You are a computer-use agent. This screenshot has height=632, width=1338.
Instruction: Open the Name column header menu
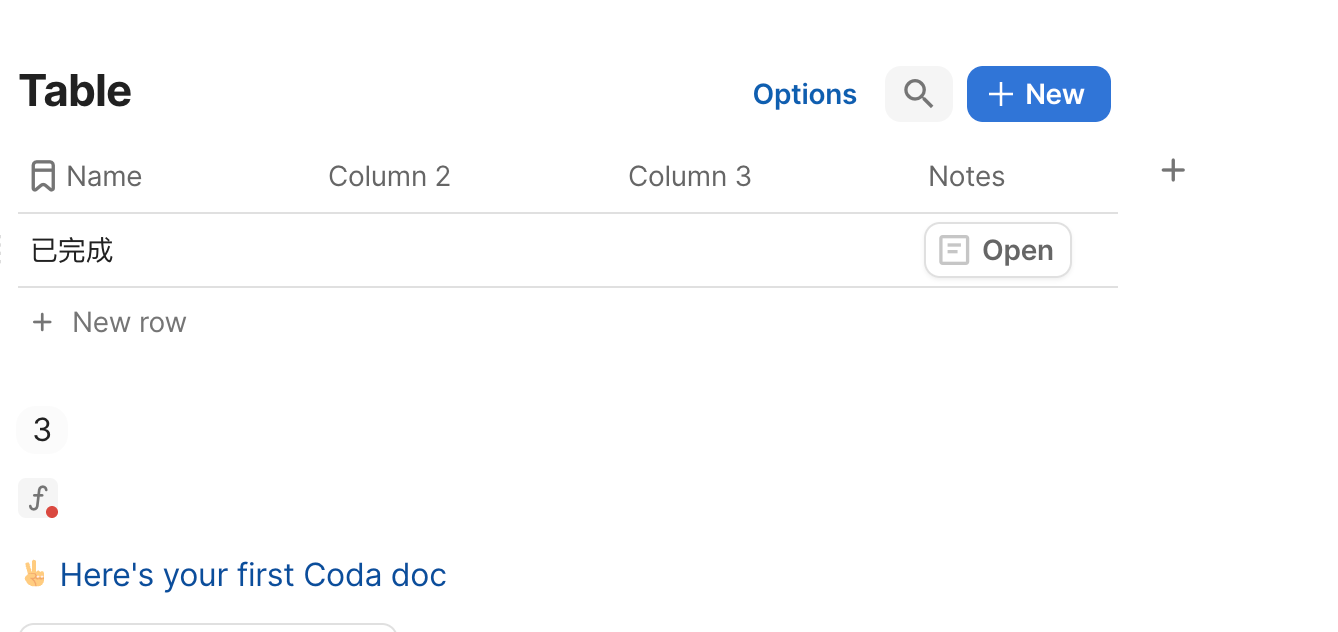coord(104,176)
